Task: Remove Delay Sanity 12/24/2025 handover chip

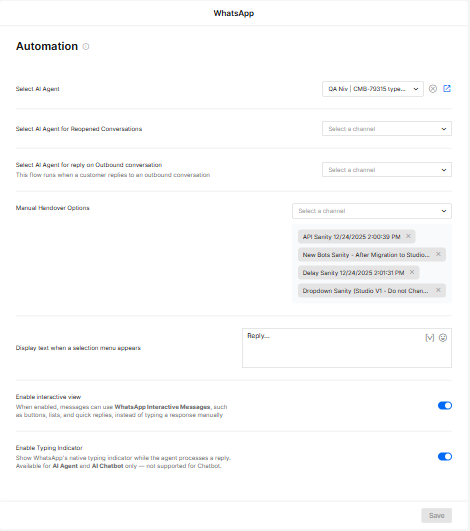Action: point(412,272)
